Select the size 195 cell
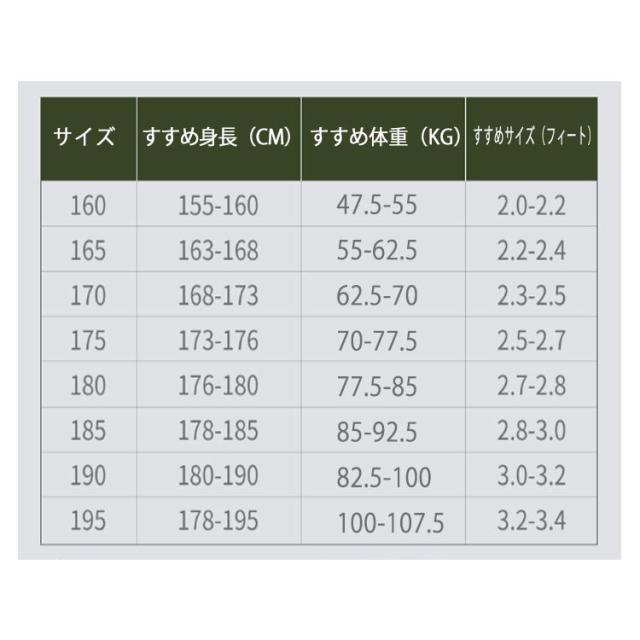 88,520
